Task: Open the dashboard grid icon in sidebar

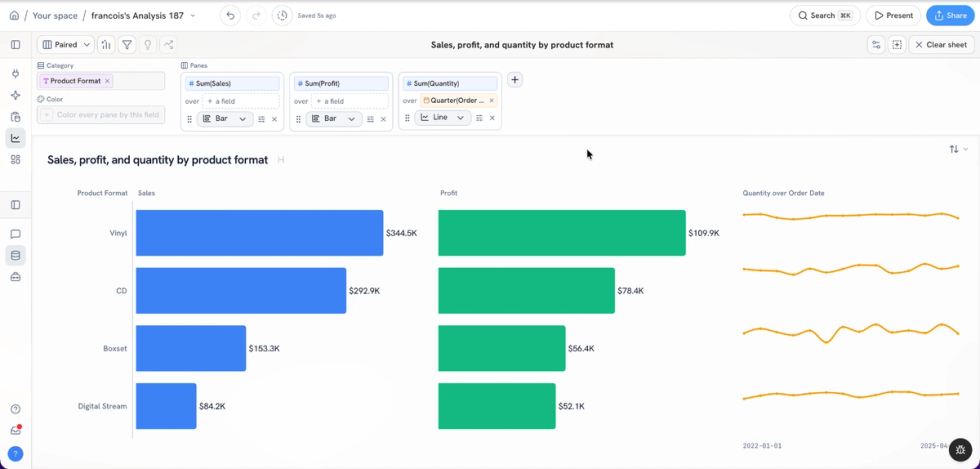Action: 16,159
